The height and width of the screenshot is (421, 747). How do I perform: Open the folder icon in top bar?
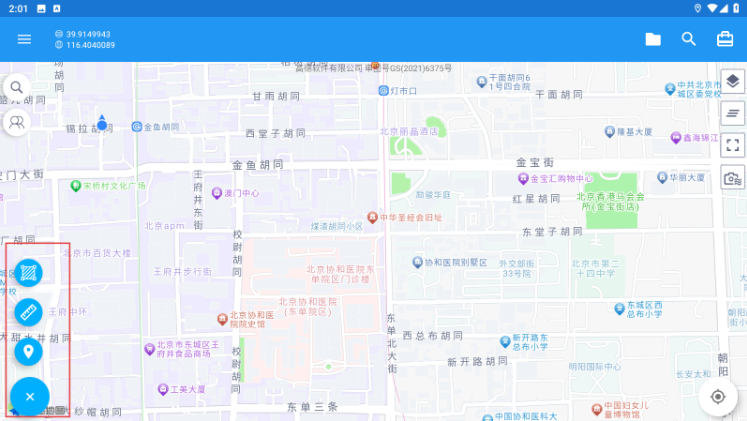pyautogui.click(x=653, y=39)
